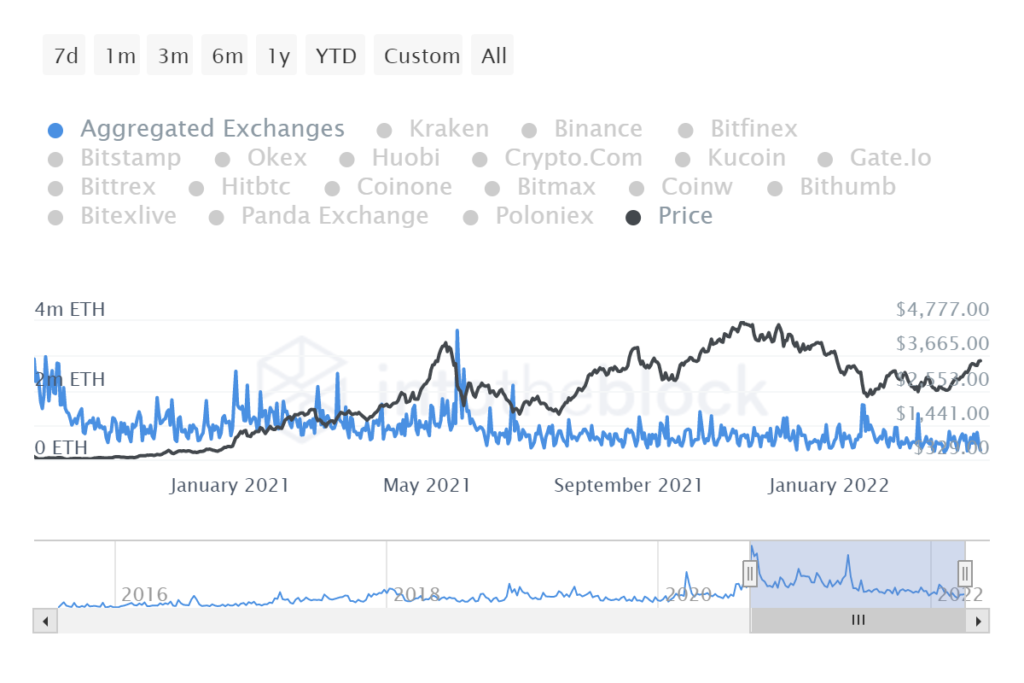
Task: Set chart range to 1y
Action: click(x=277, y=56)
